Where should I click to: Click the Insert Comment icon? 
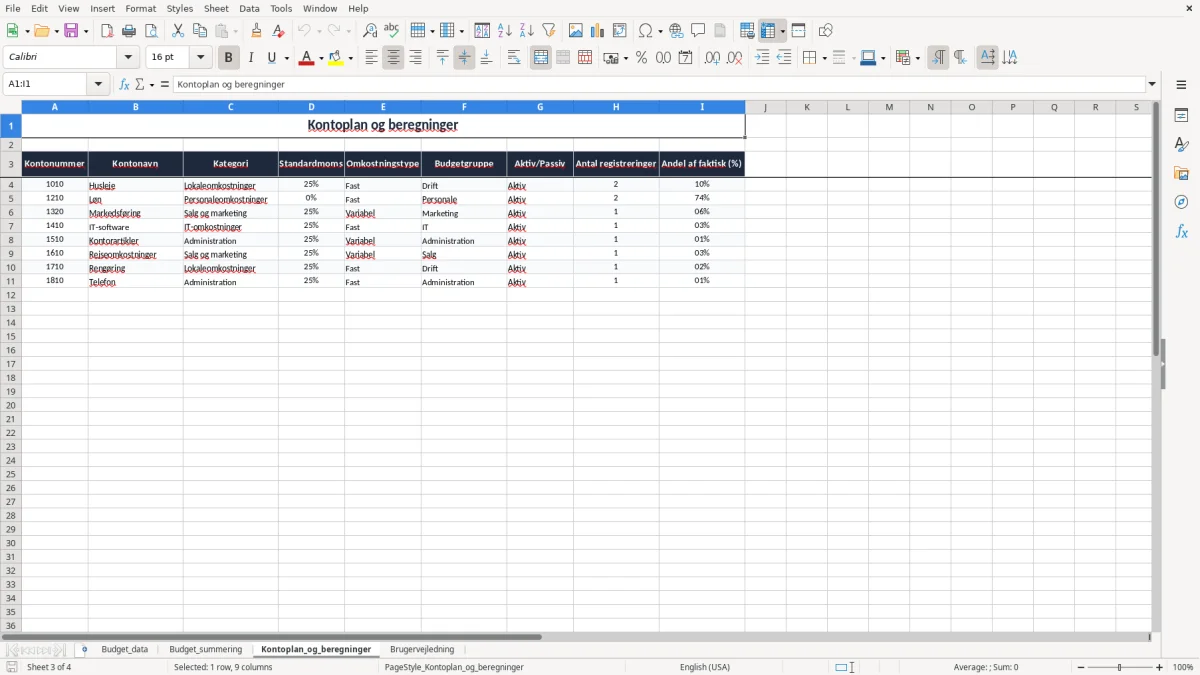pyautogui.click(x=698, y=31)
